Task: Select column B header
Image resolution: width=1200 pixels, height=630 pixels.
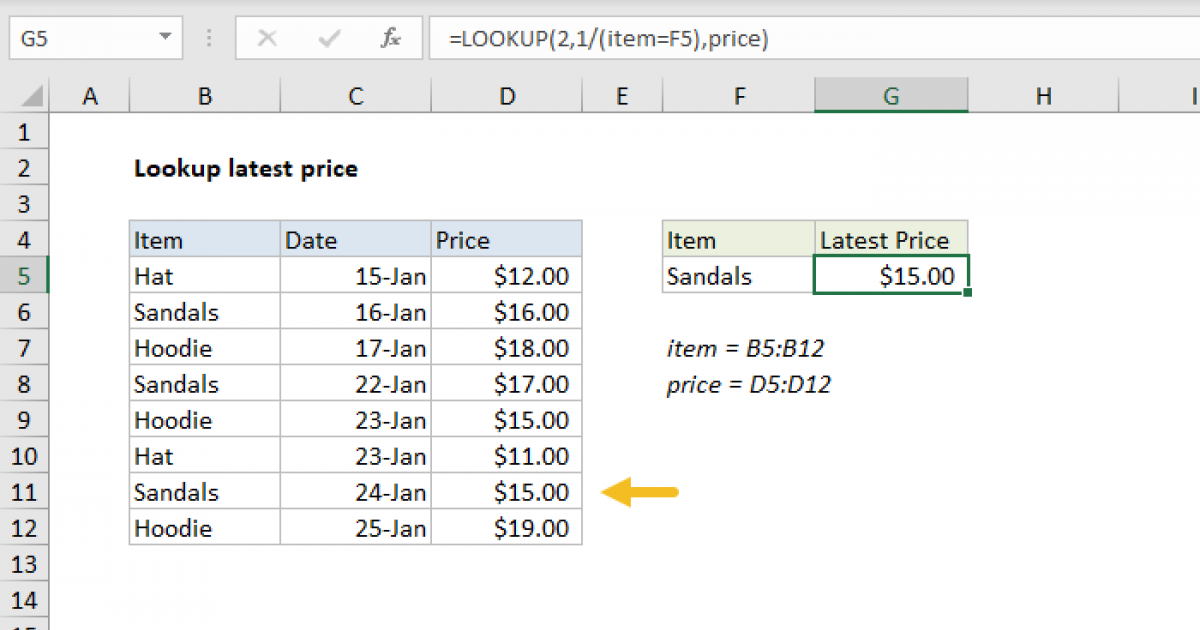Action: pyautogui.click(x=204, y=95)
